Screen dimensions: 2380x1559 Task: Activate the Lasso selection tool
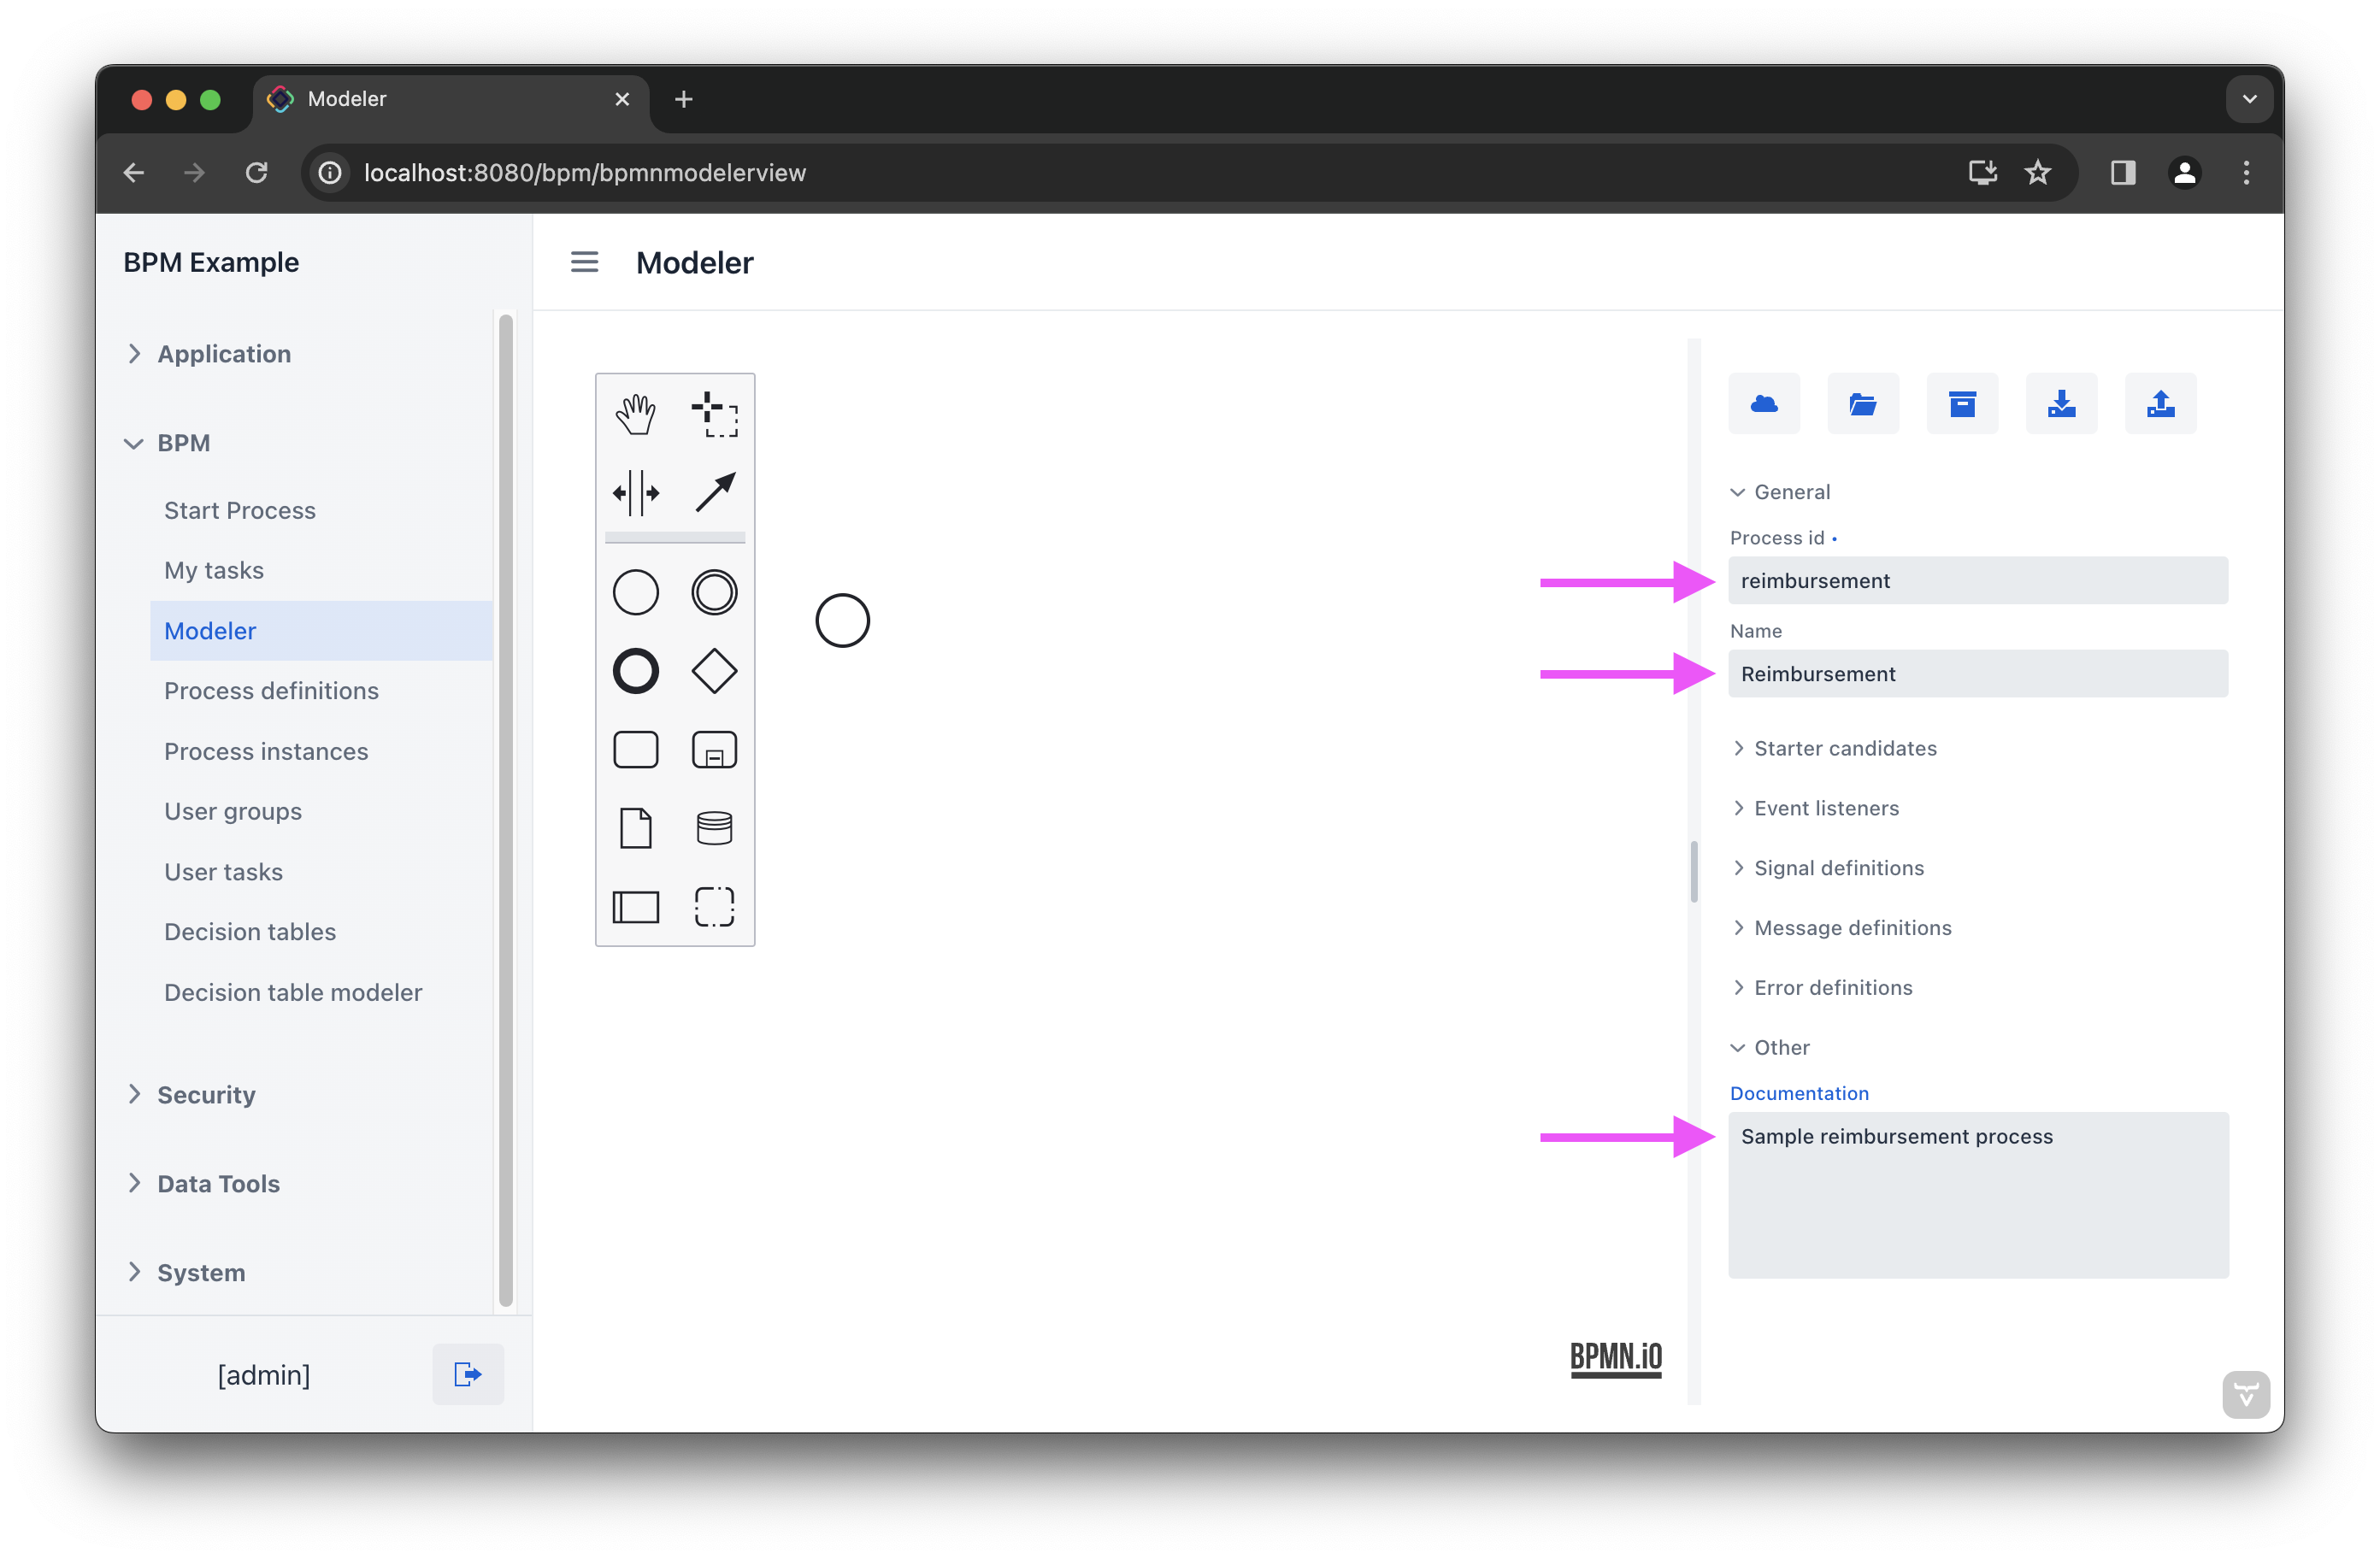pos(714,414)
